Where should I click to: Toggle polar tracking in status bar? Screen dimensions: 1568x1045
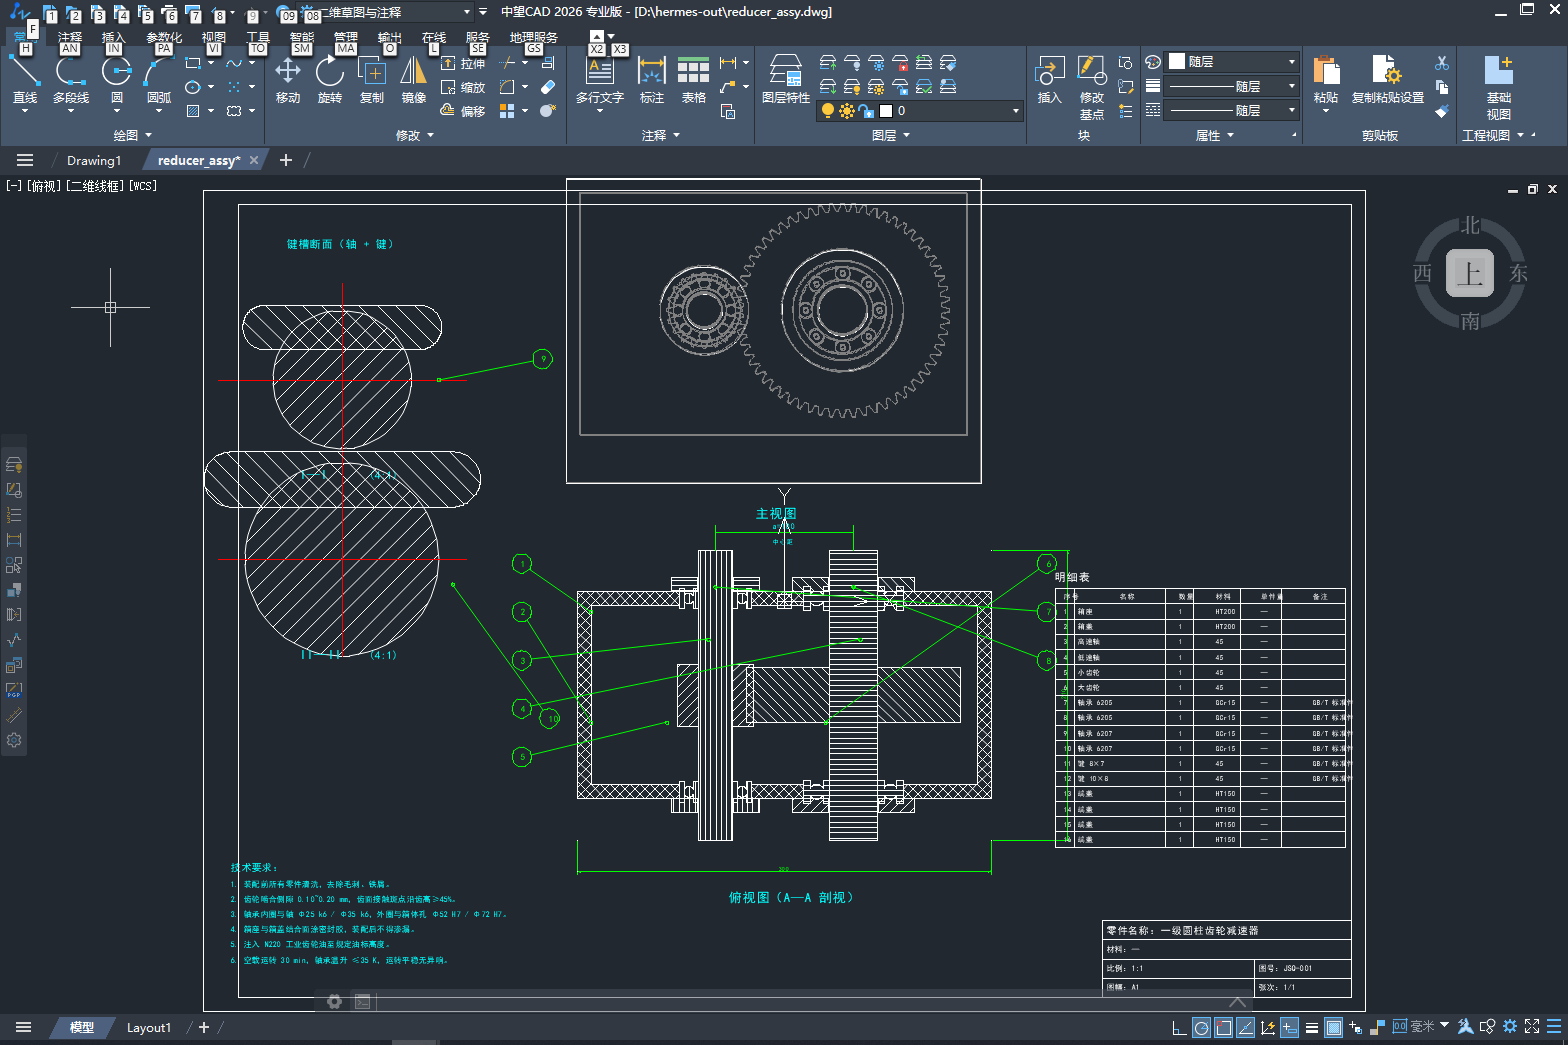coord(1201,1027)
